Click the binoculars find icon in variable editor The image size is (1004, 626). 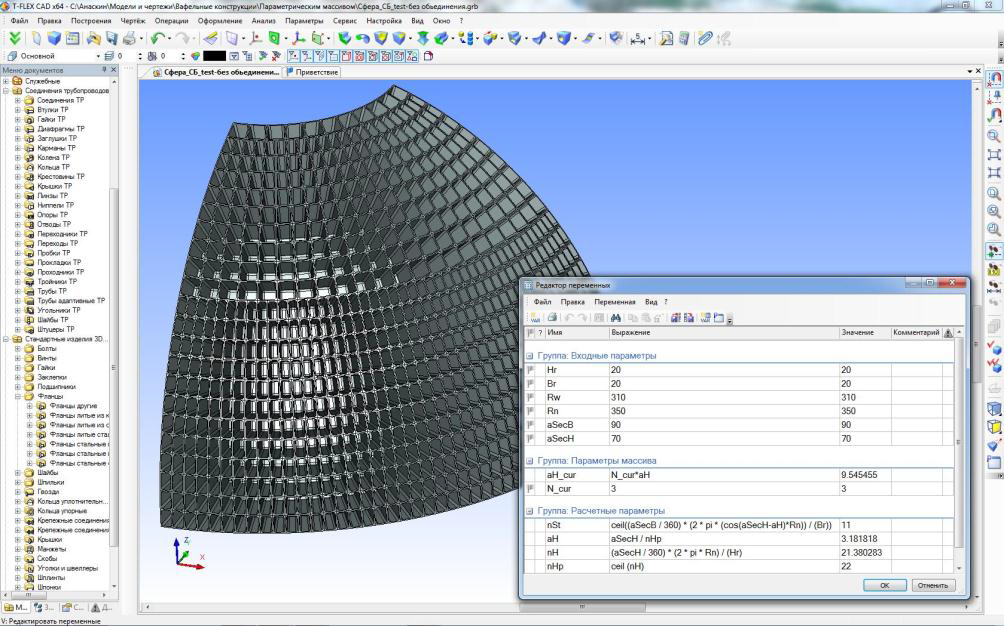tap(616, 317)
